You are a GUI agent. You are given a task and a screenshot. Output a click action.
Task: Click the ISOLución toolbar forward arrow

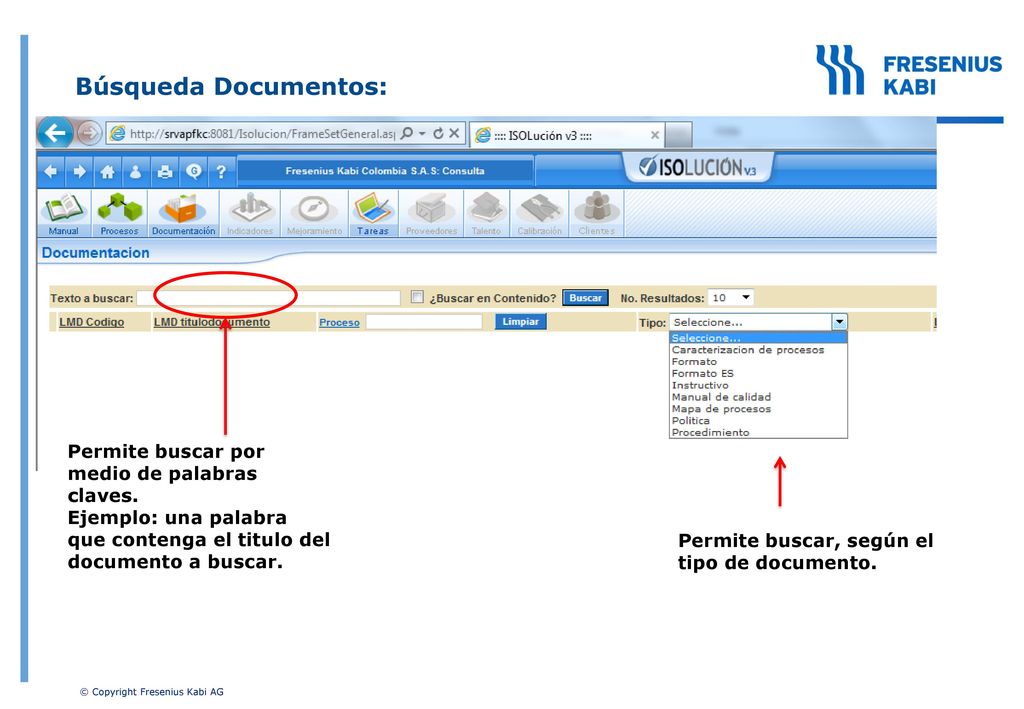click(80, 171)
